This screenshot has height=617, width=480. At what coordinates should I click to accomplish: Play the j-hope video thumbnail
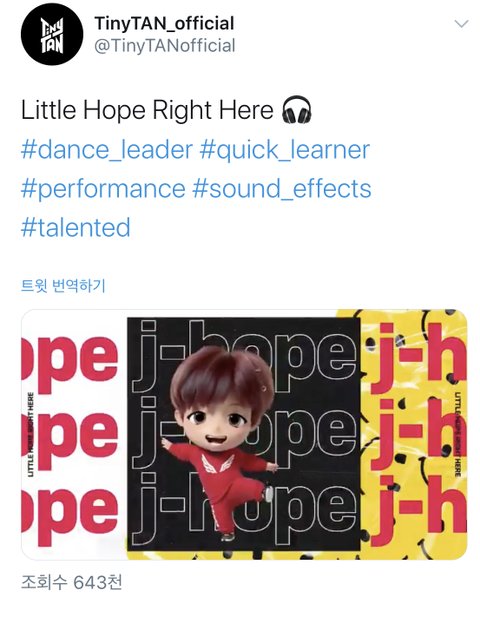coord(244,435)
